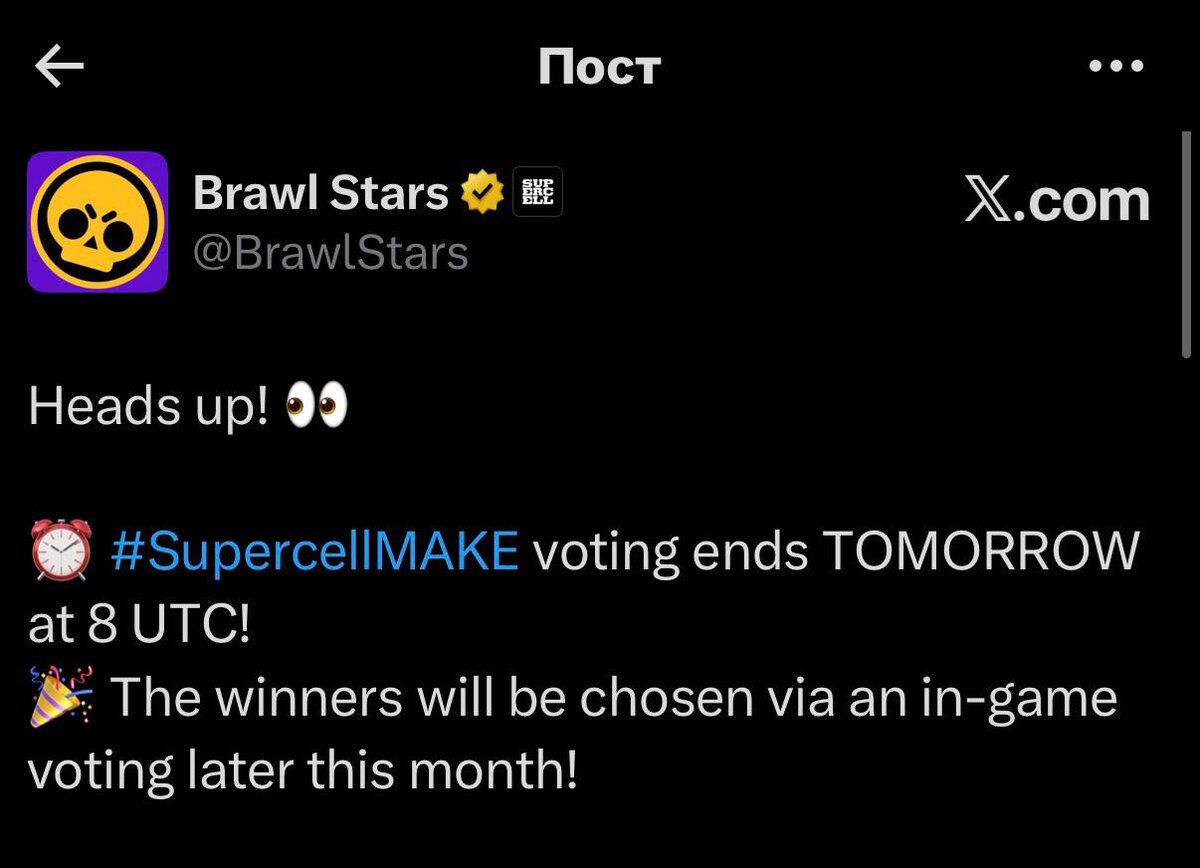Open the three-dot more options menu

pyautogui.click(x=1115, y=67)
